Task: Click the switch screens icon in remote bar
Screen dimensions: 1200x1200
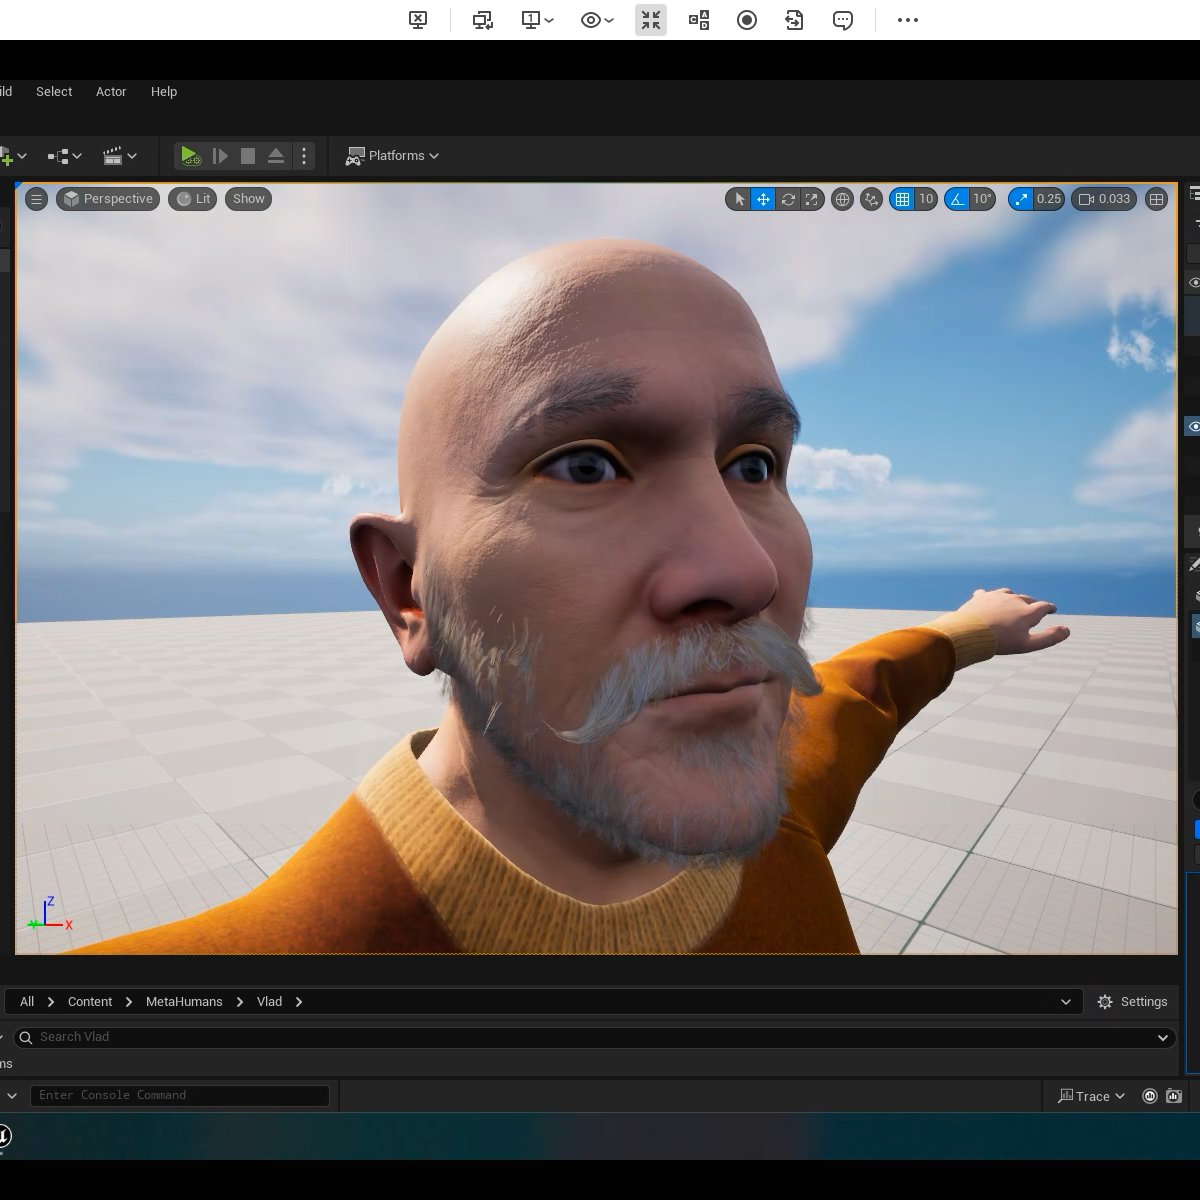Action: (x=483, y=20)
